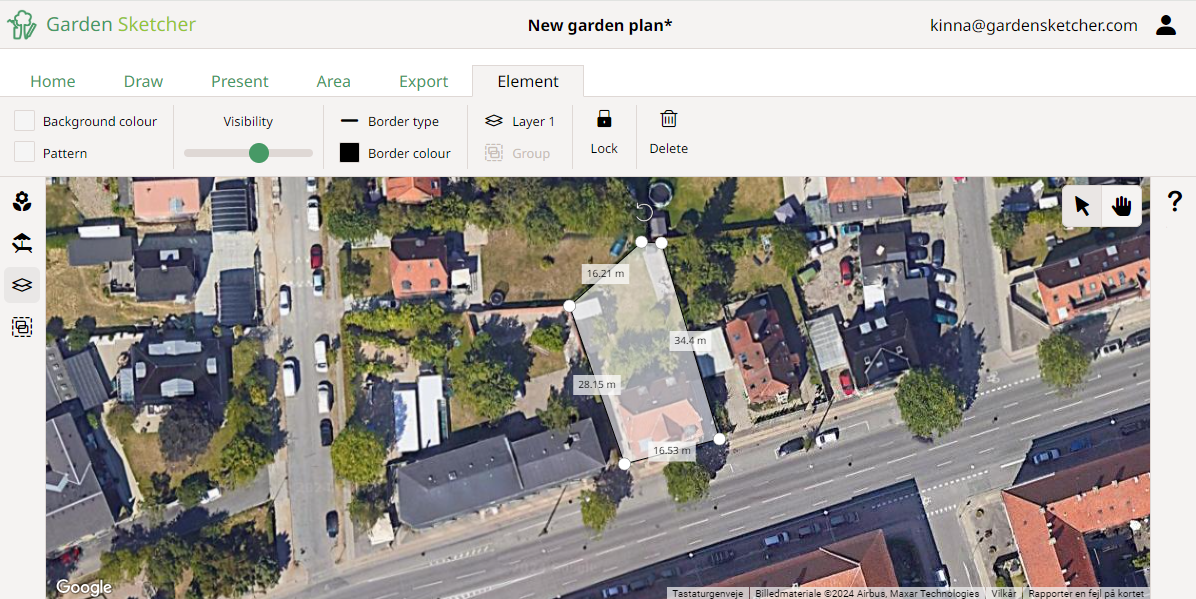
Task: Toggle the Background colour box
Action: pyautogui.click(x=25, y=121)
